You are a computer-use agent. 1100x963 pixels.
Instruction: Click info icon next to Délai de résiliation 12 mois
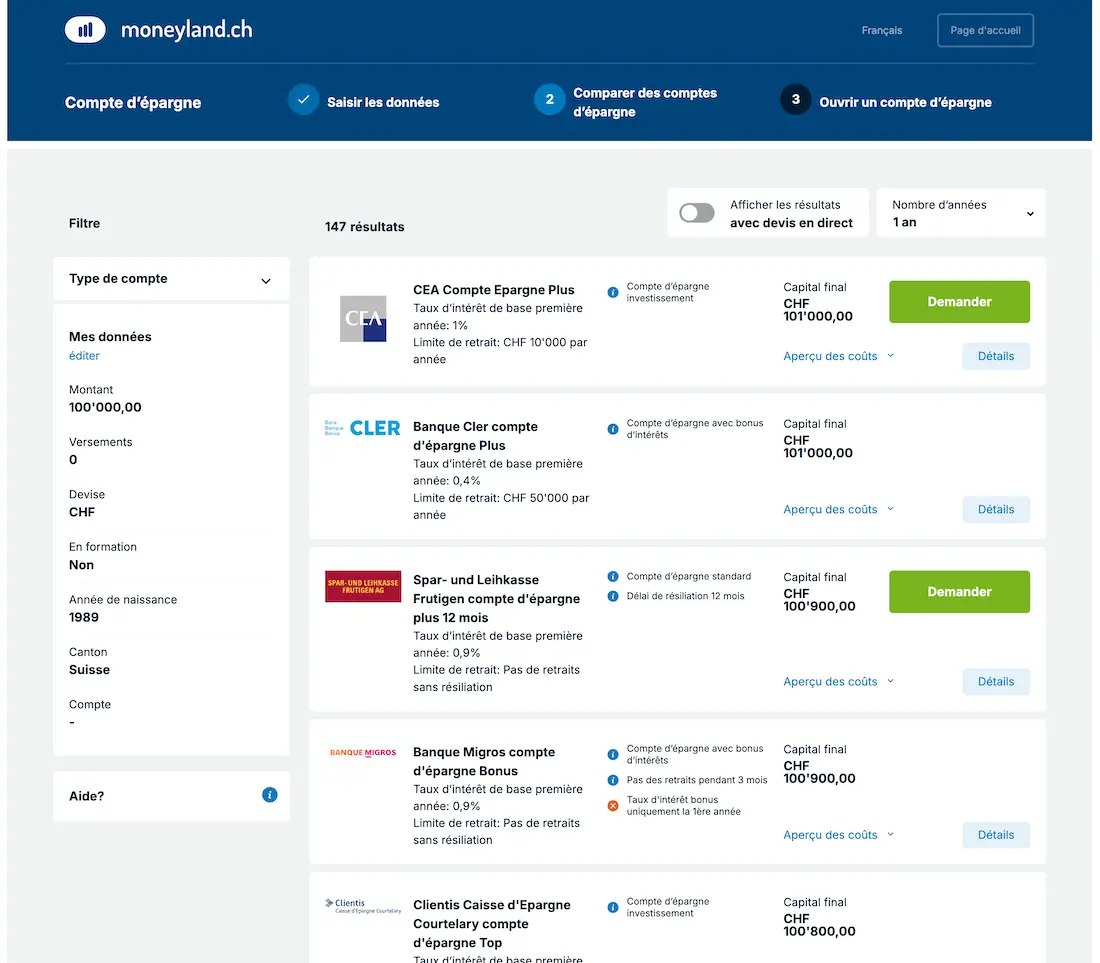(x=613, y=597)
